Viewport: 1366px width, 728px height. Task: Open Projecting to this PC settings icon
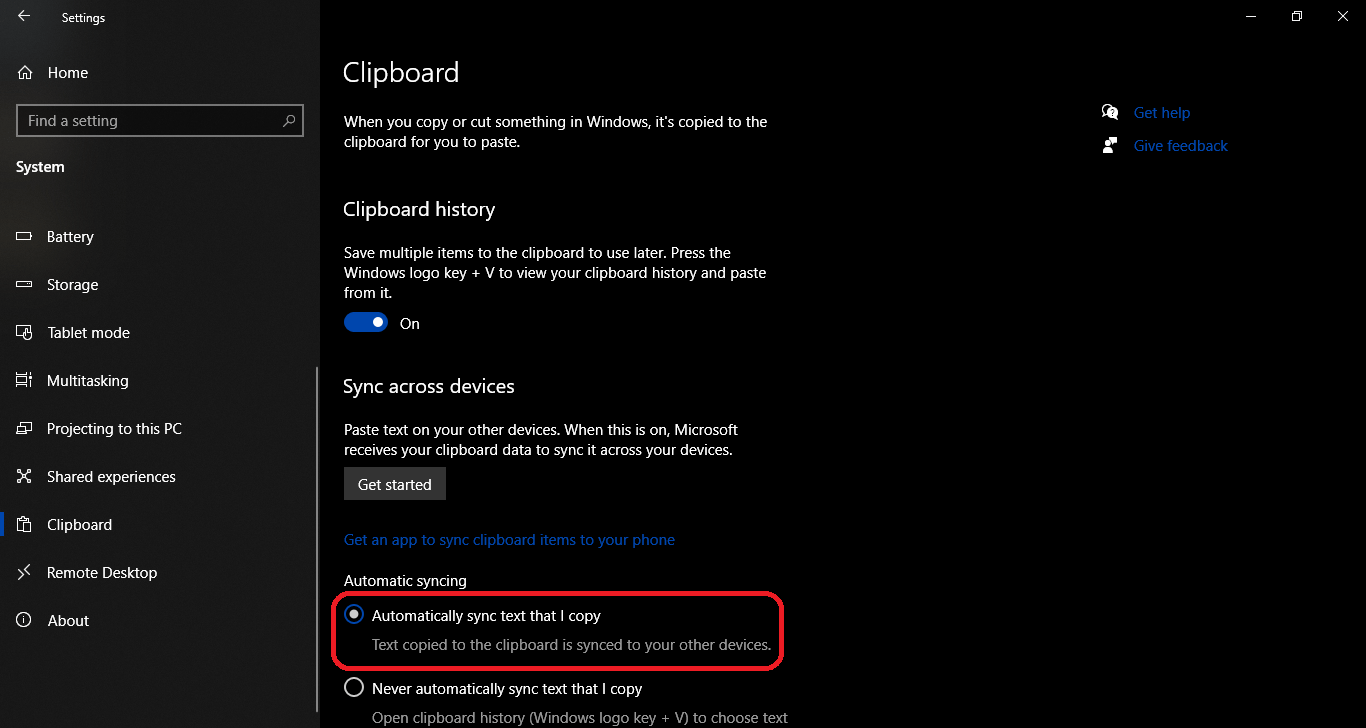(x=23, y=428)
